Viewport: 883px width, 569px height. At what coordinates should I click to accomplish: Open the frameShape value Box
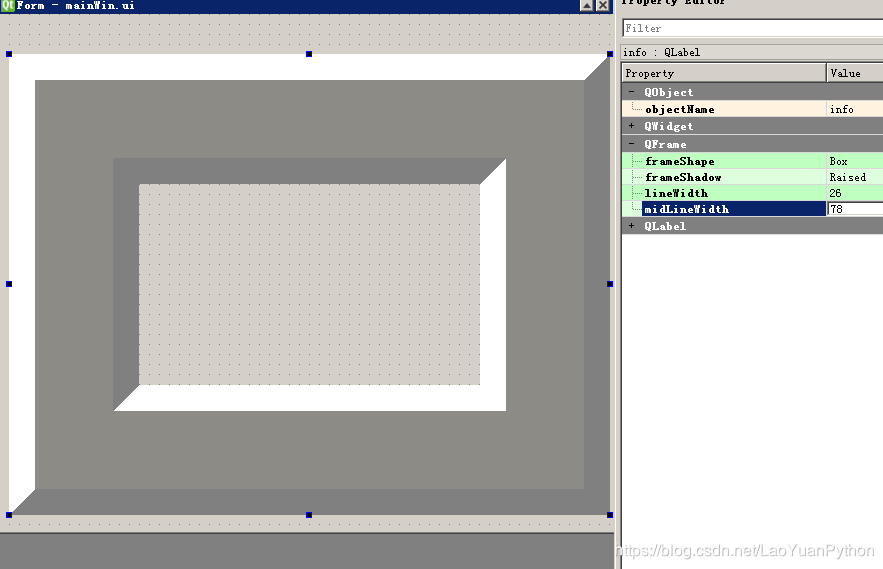click(855, 161)
